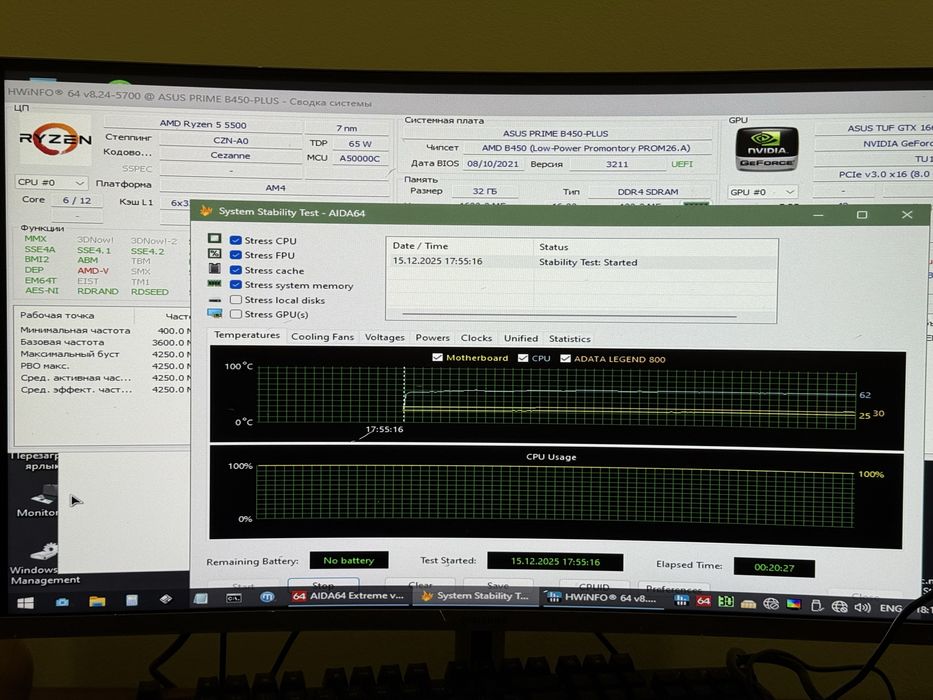Click the Elapsed Time value 00:20:27

[x=774, y=567]
